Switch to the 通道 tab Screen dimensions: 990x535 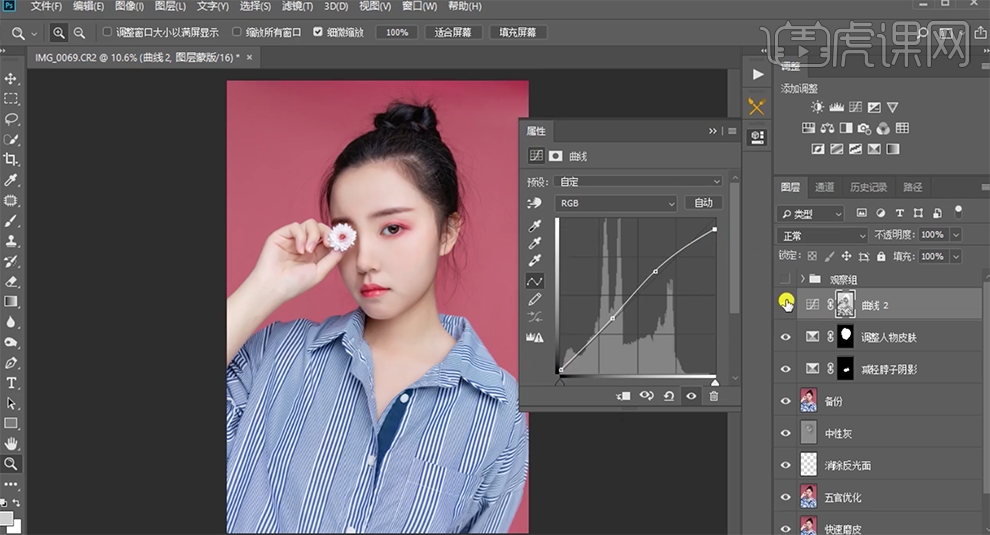tap(824, 187)
